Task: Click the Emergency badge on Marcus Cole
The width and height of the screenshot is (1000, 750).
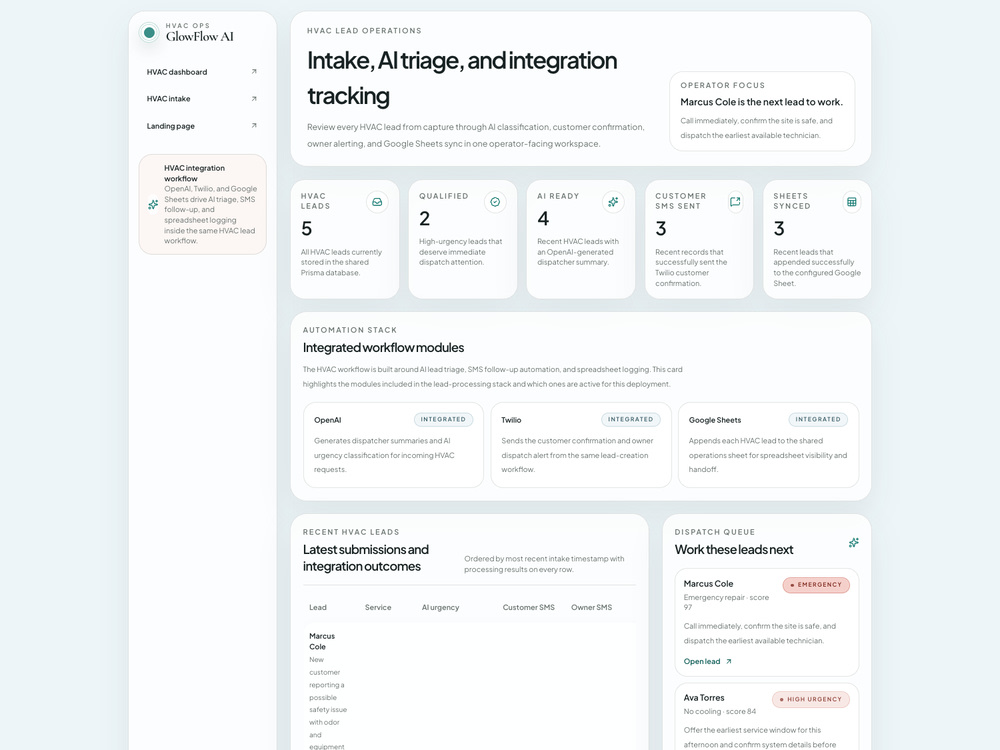Action: coord(816,585)
